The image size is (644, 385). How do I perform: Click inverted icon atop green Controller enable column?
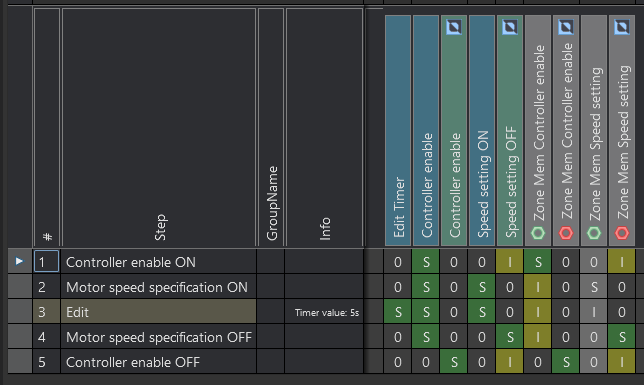(x=454, y=27)
